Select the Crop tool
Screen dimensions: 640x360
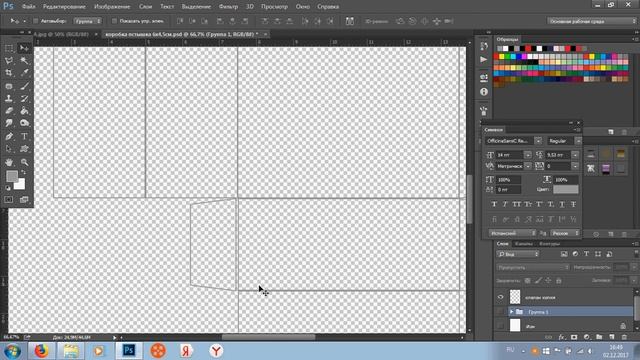point(9,73)
